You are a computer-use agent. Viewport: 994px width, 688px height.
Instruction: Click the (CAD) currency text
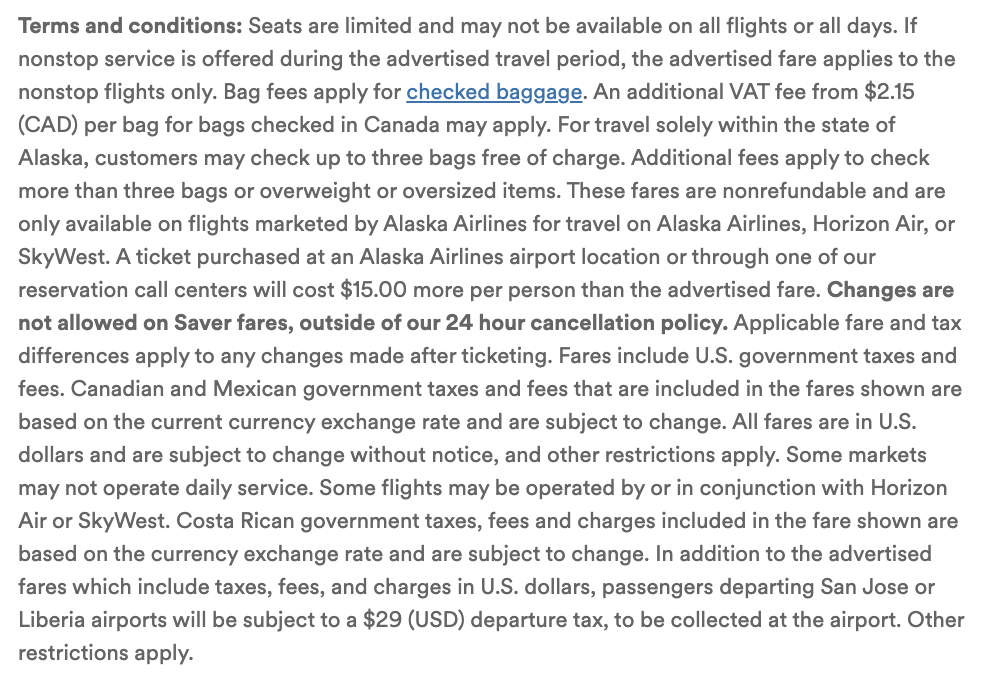[48, 125]
